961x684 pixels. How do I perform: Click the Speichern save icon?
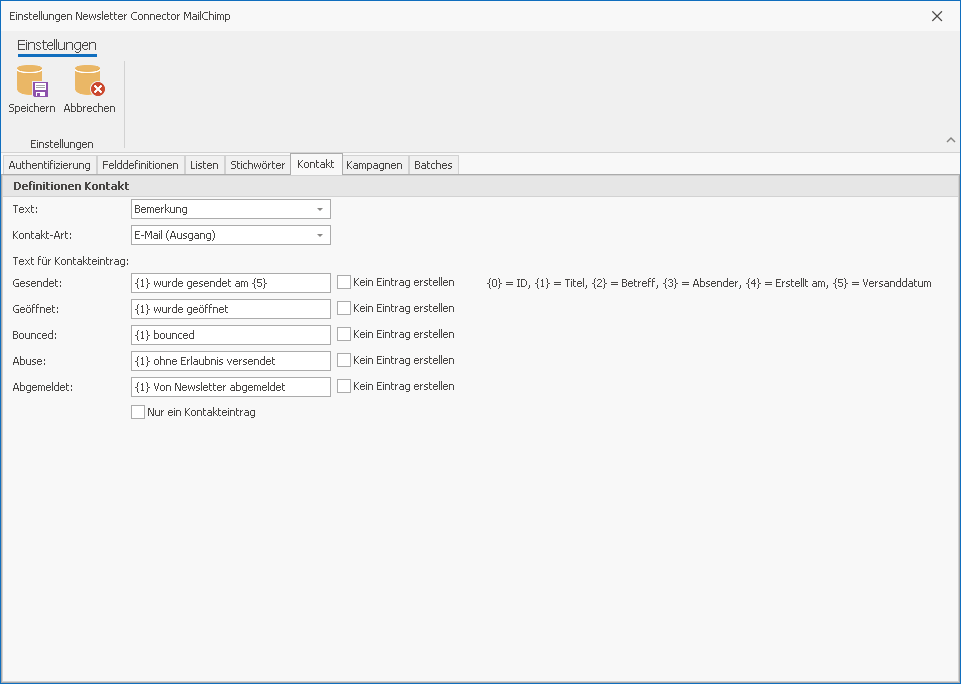(32, 82)
